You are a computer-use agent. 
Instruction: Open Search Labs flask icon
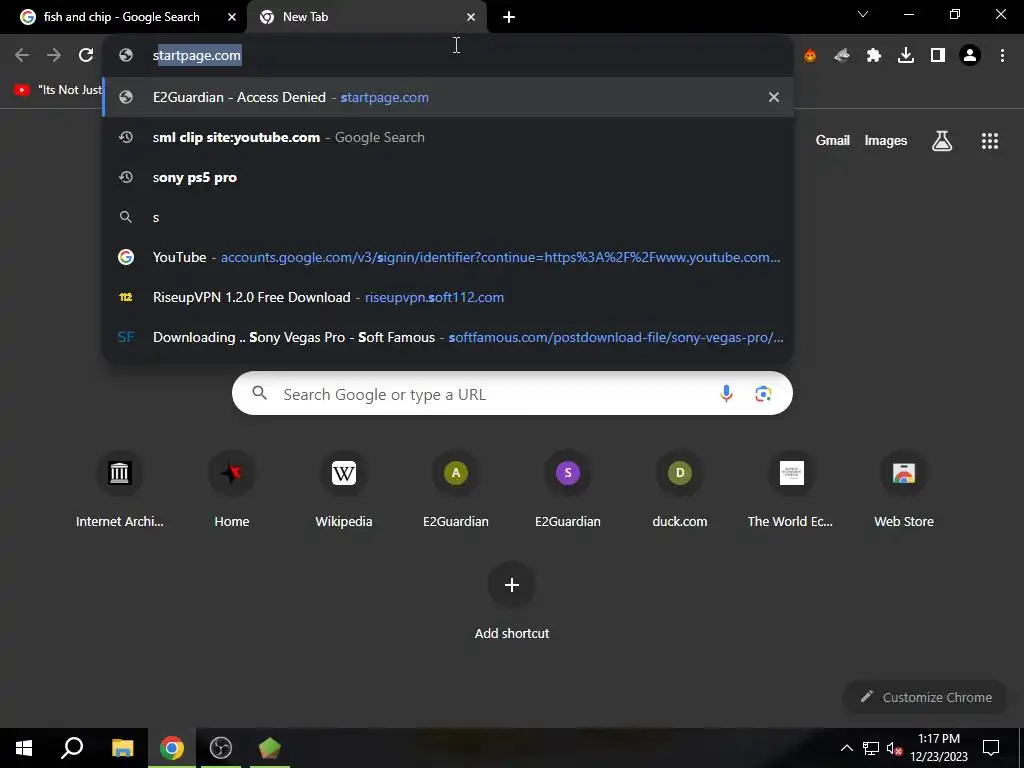coord(942,140)
